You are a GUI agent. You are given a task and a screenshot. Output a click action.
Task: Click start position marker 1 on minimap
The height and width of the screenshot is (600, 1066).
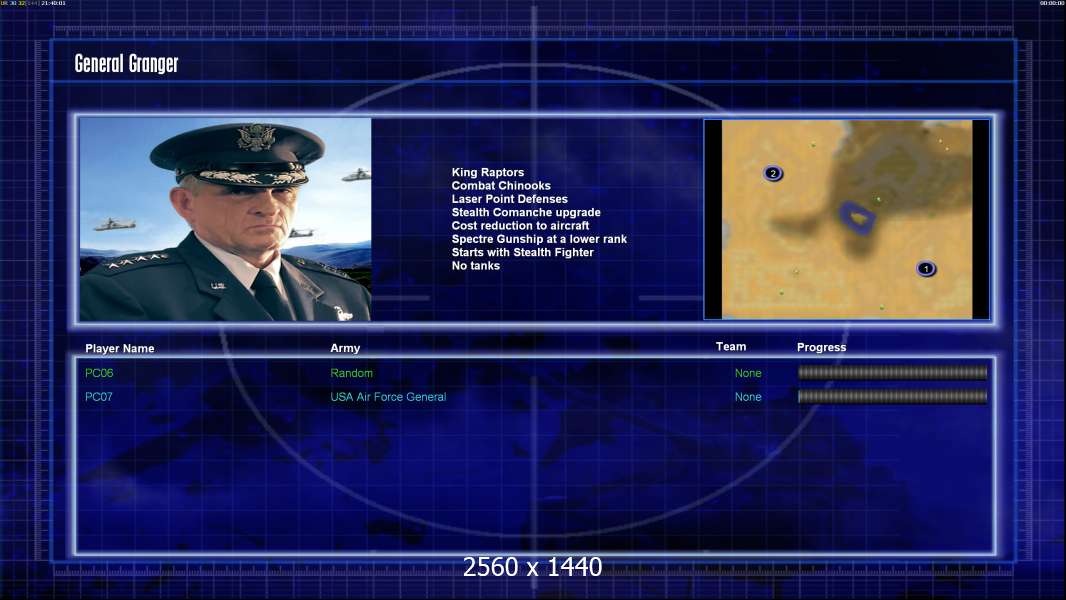coord(925,268)
